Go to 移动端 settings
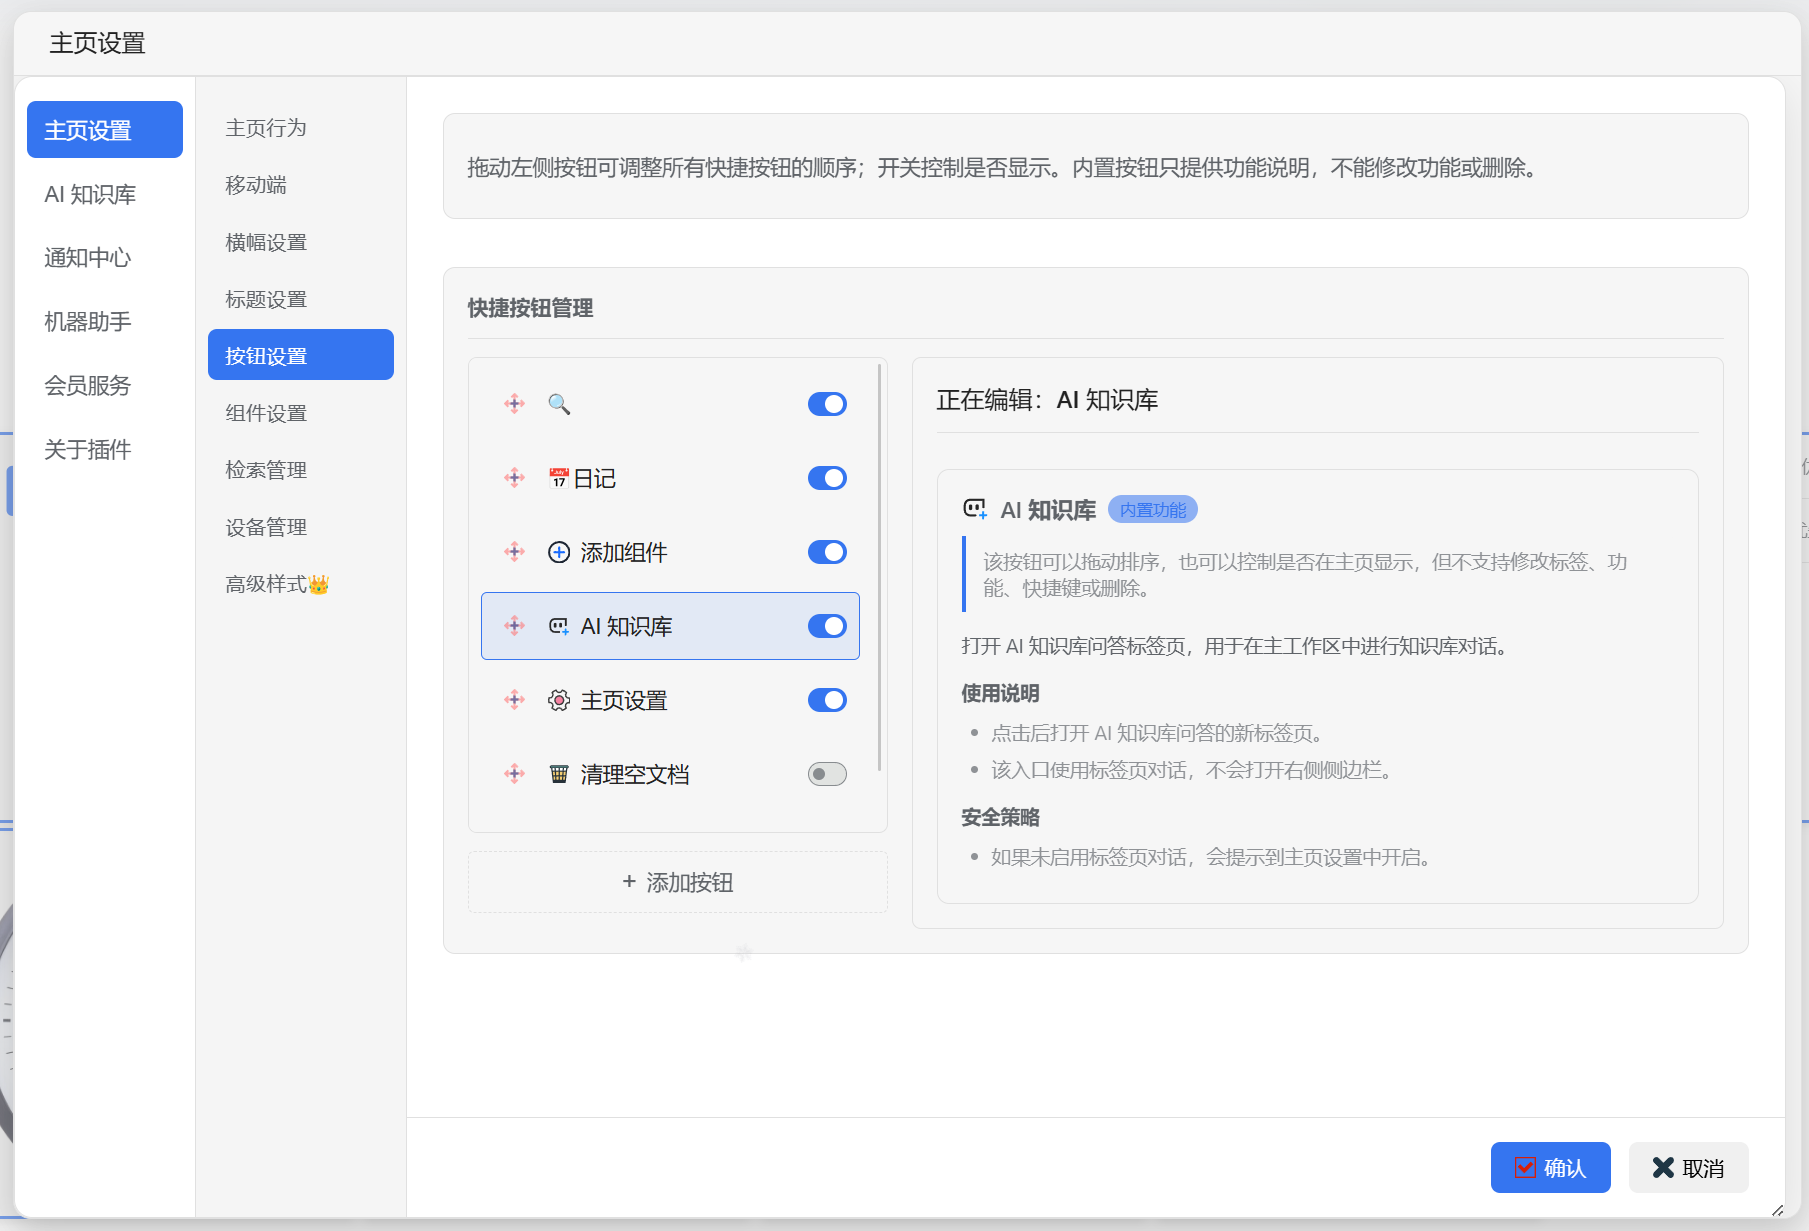 pyautogui.click(x=301, y=185)
